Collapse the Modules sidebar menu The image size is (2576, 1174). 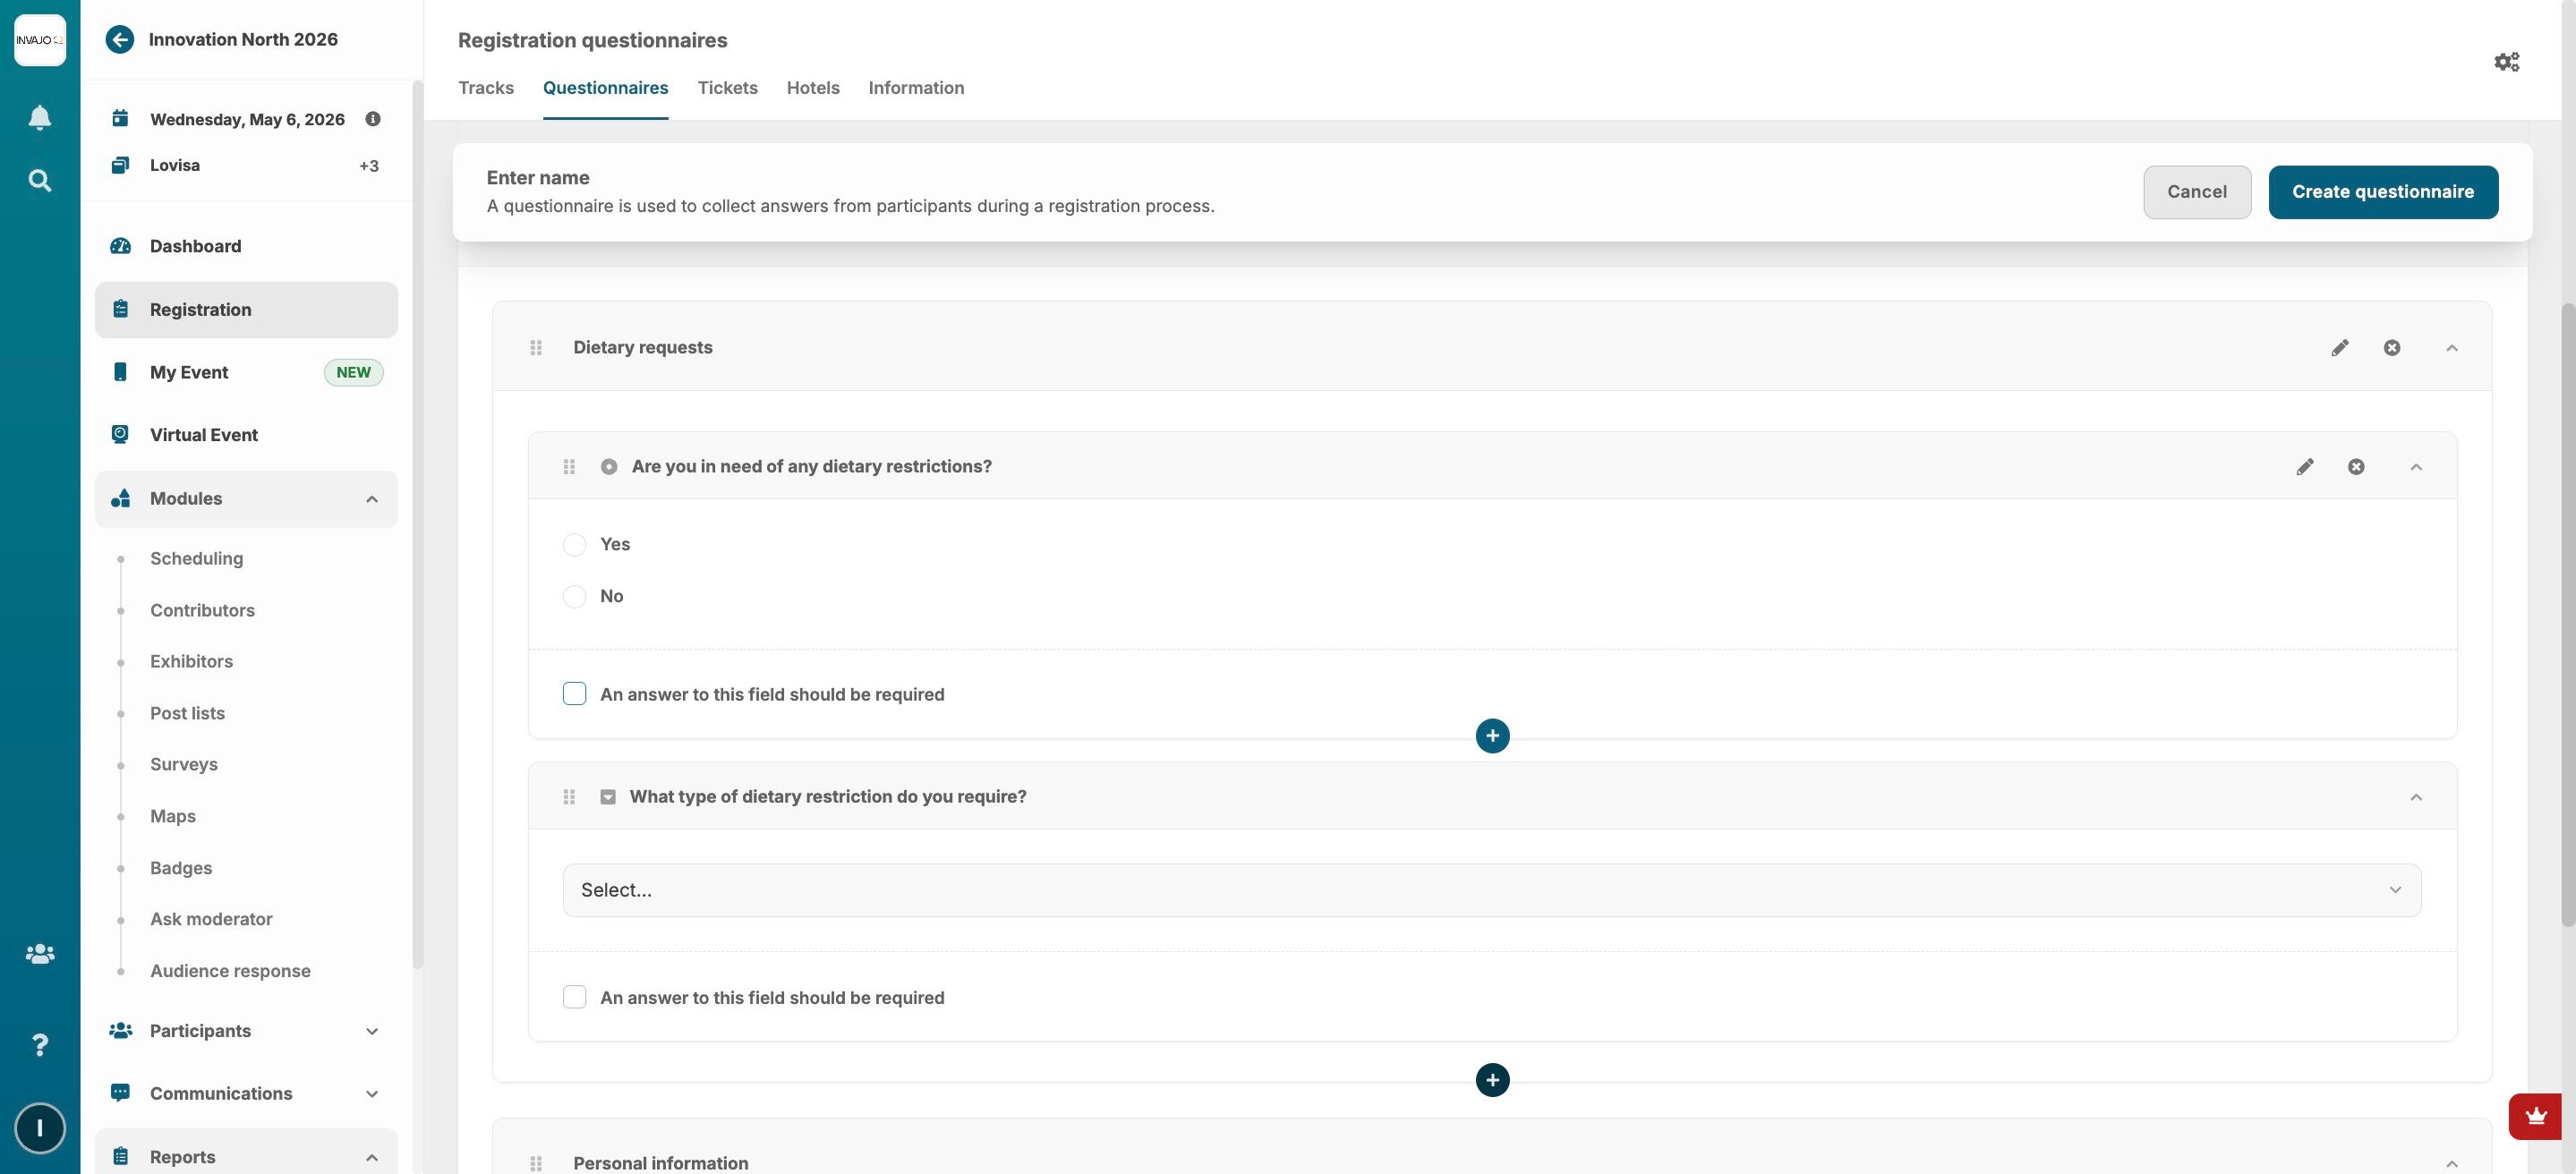click(x=371, y=499)
